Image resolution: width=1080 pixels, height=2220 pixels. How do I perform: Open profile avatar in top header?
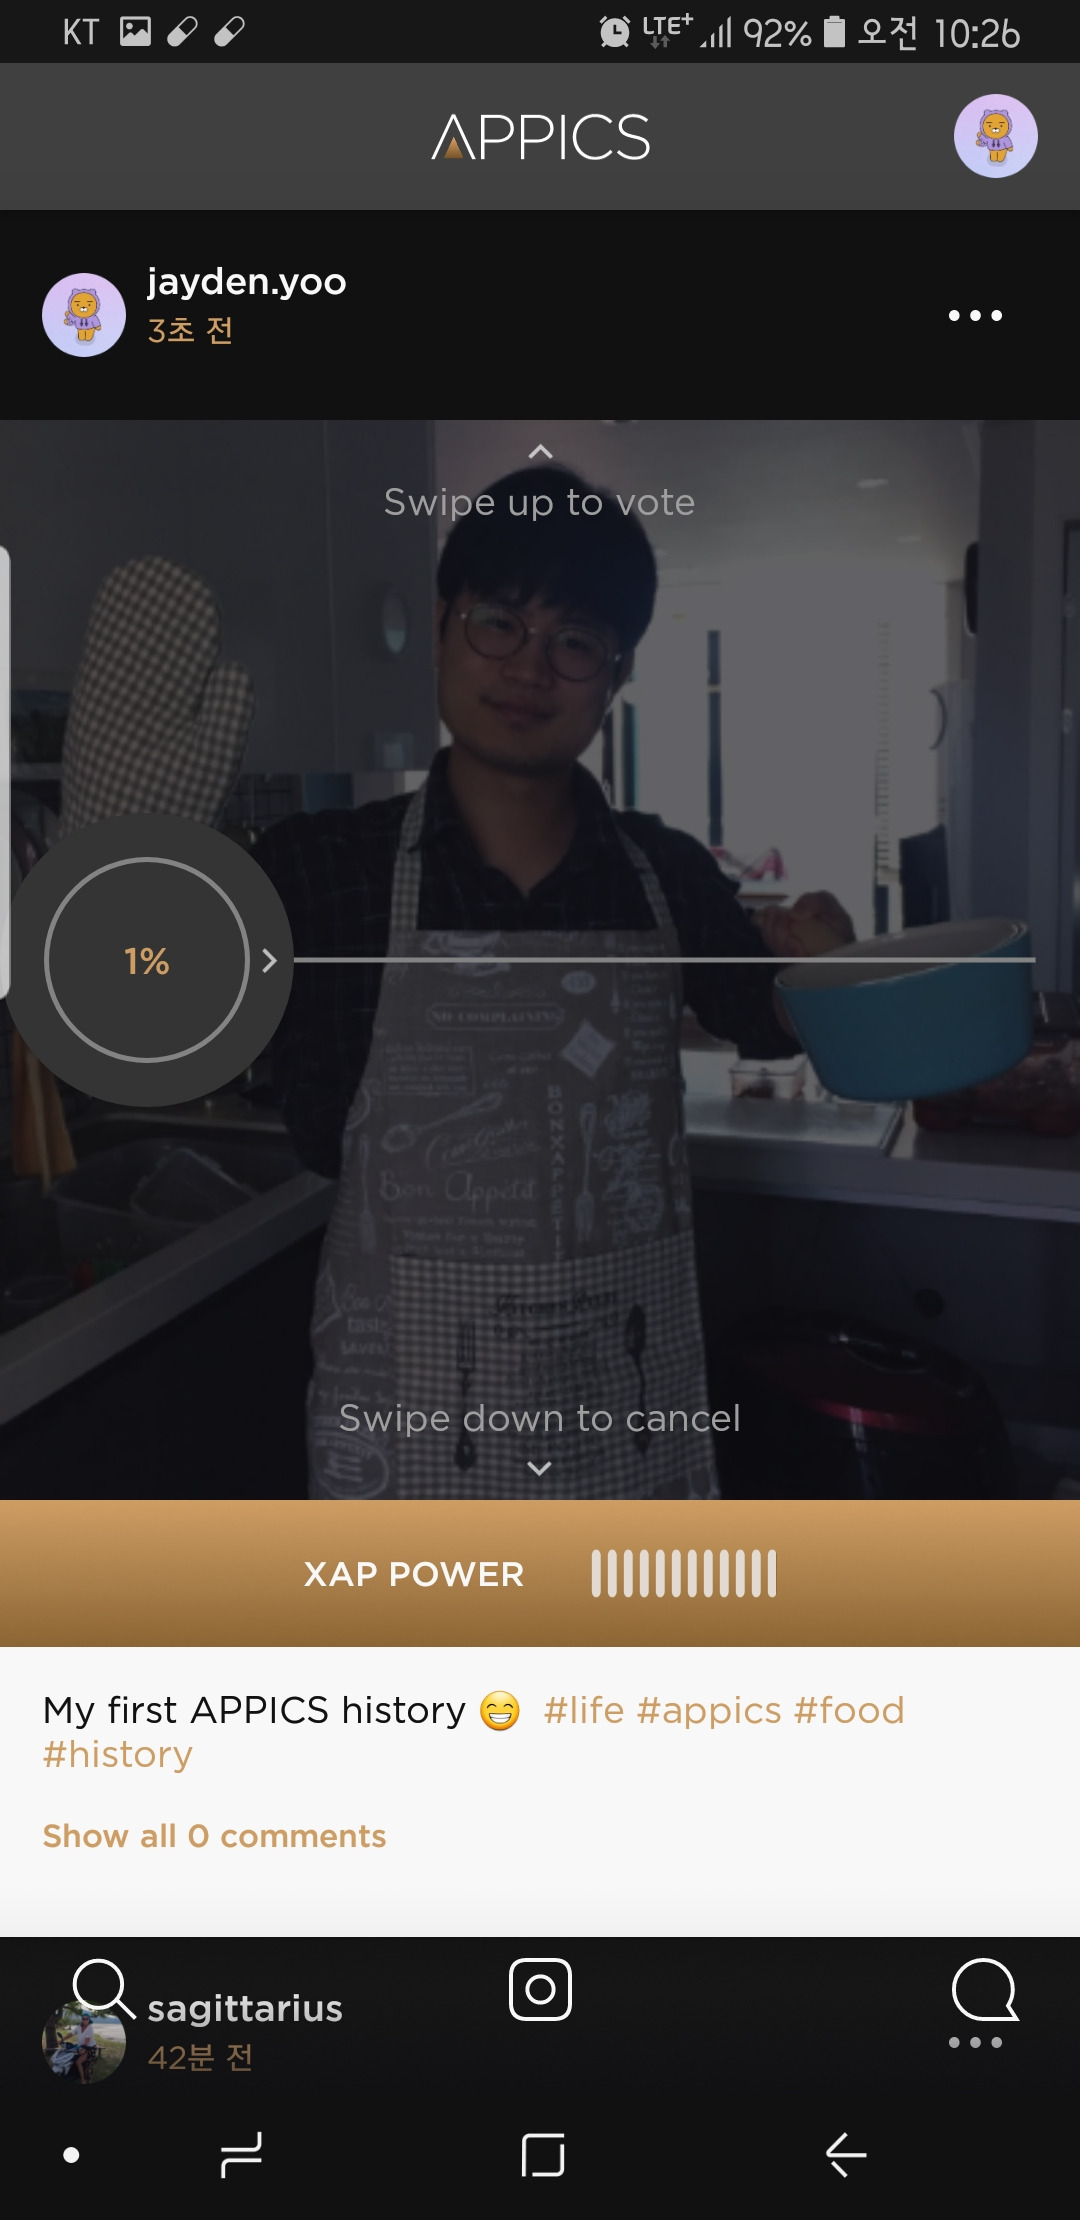tap(995, 136)
